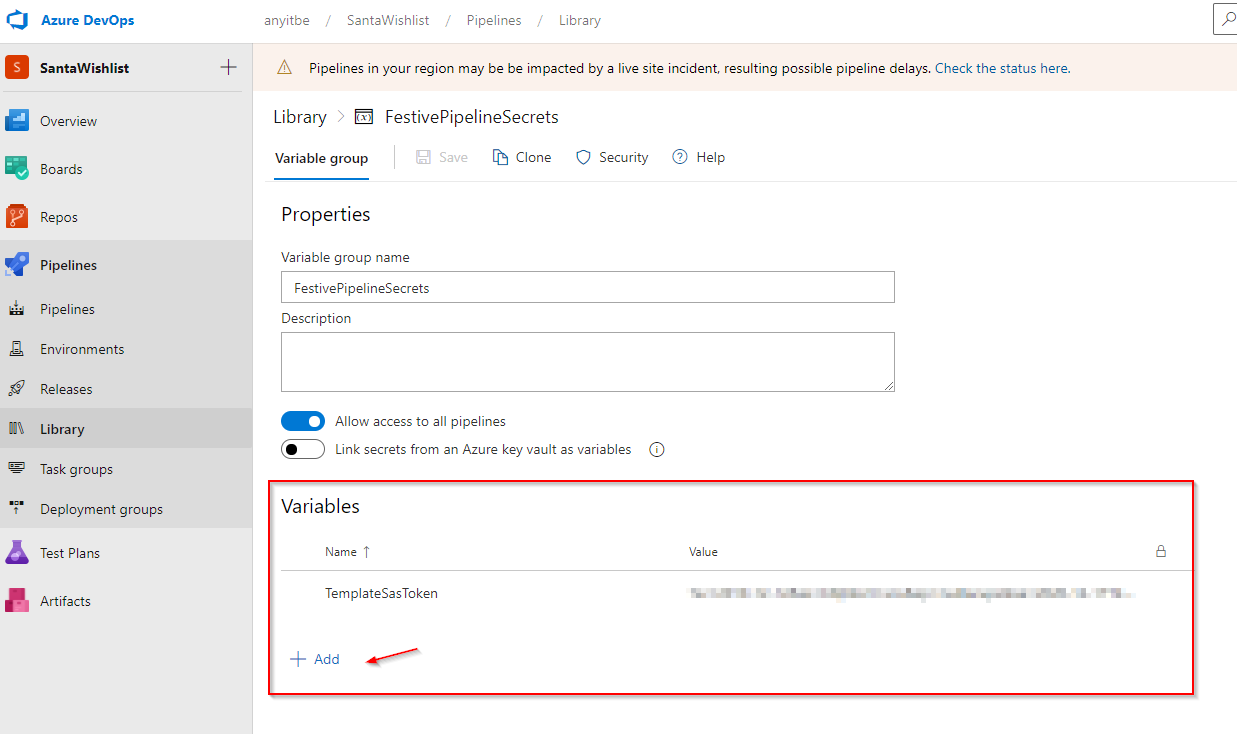This screenshot has width=1237, height=734.
Task: Open the search magnifier icon
Action: pyautogui.click(x=1227, y=19)
